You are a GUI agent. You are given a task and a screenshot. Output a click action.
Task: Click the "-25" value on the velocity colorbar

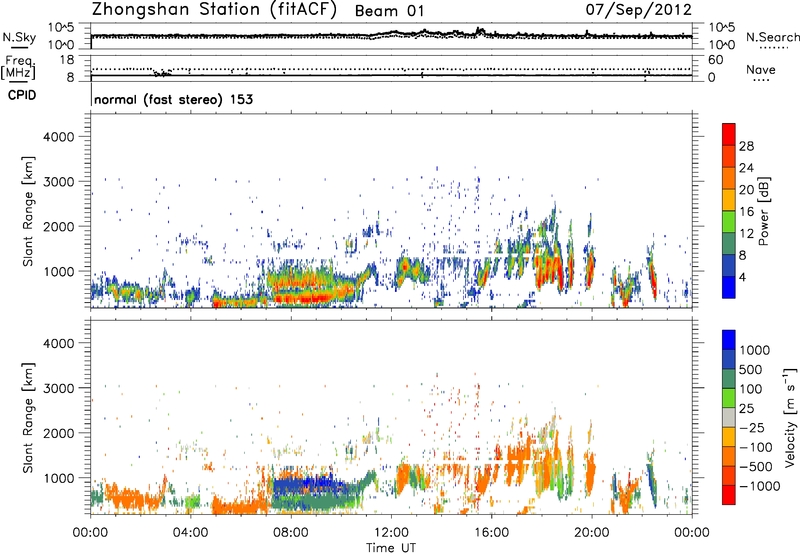tap(752, 428)
